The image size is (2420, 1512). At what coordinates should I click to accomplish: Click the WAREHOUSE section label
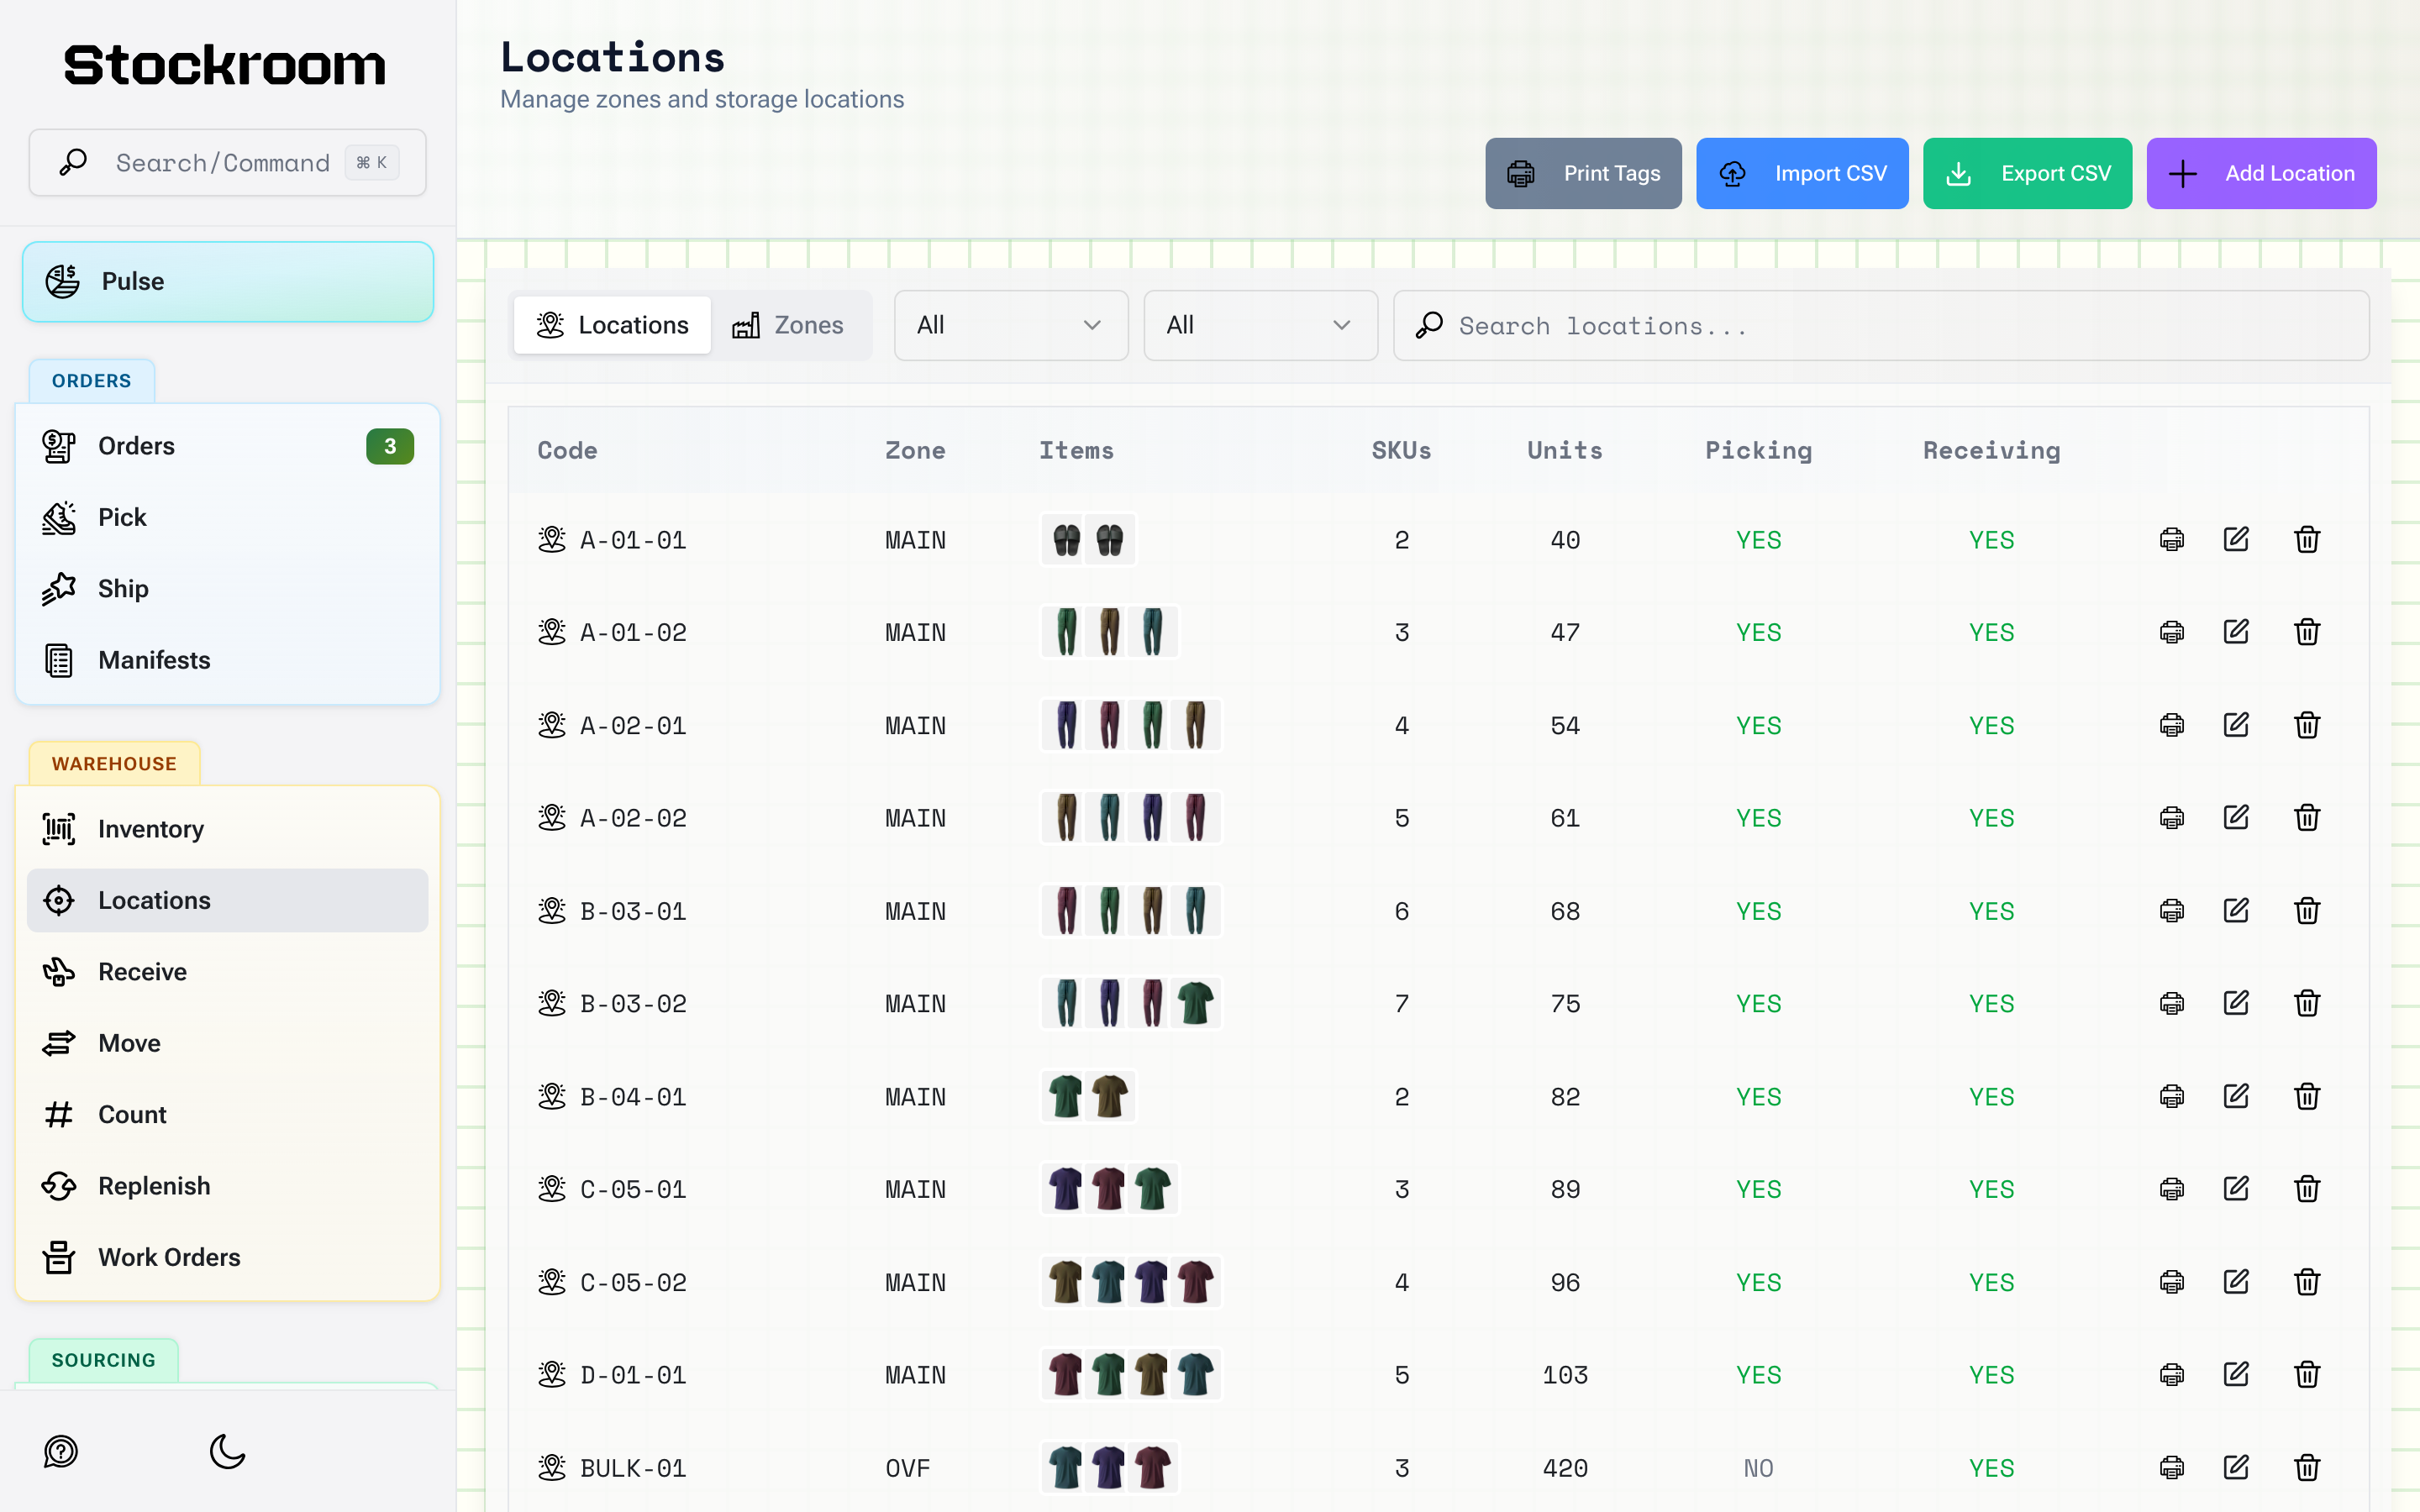[114, 764]
